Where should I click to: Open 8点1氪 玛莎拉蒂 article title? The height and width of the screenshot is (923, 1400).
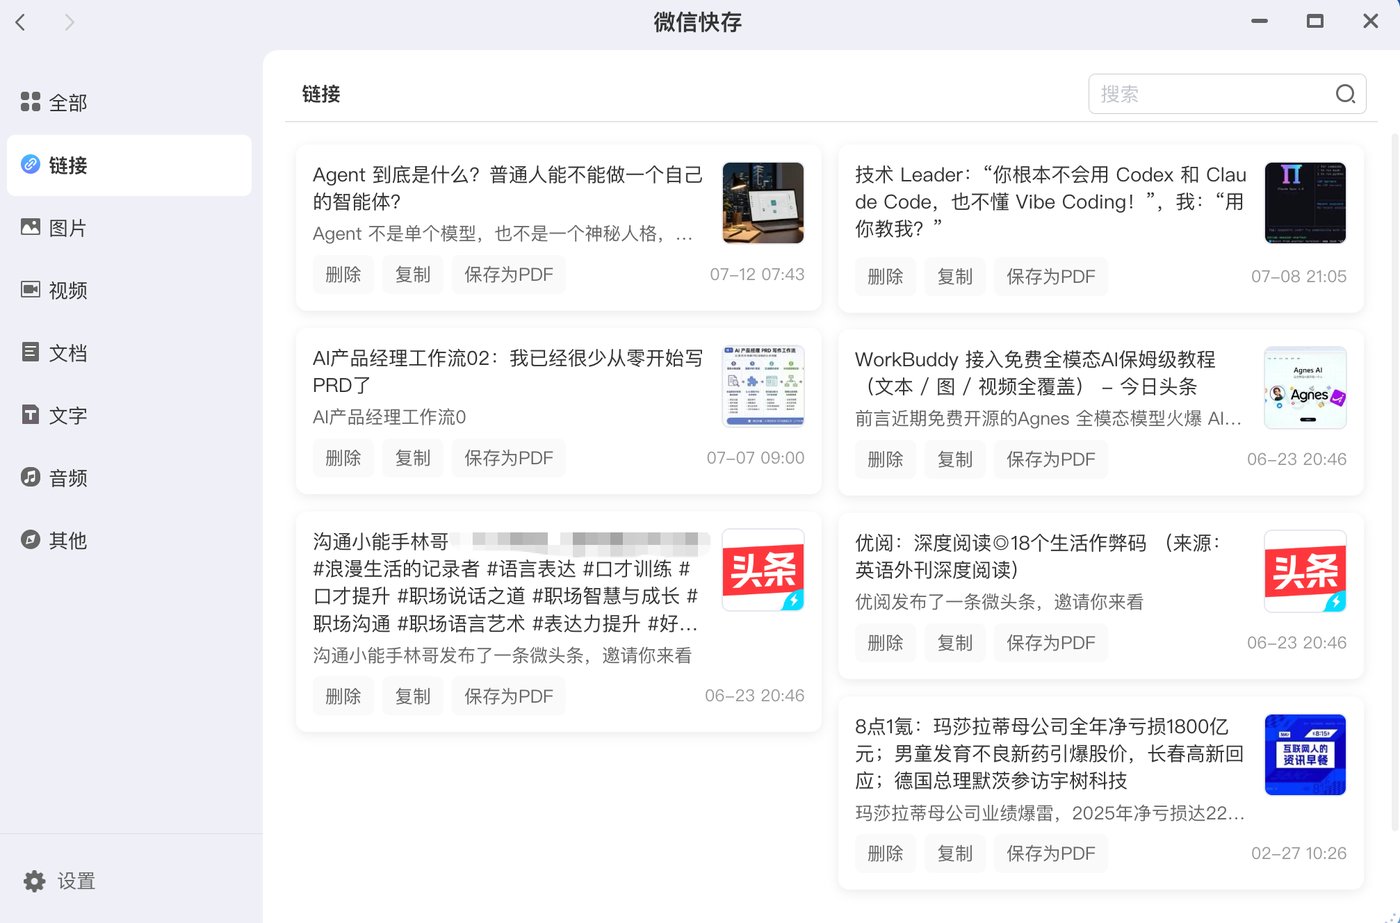(x=1050, y=753)
